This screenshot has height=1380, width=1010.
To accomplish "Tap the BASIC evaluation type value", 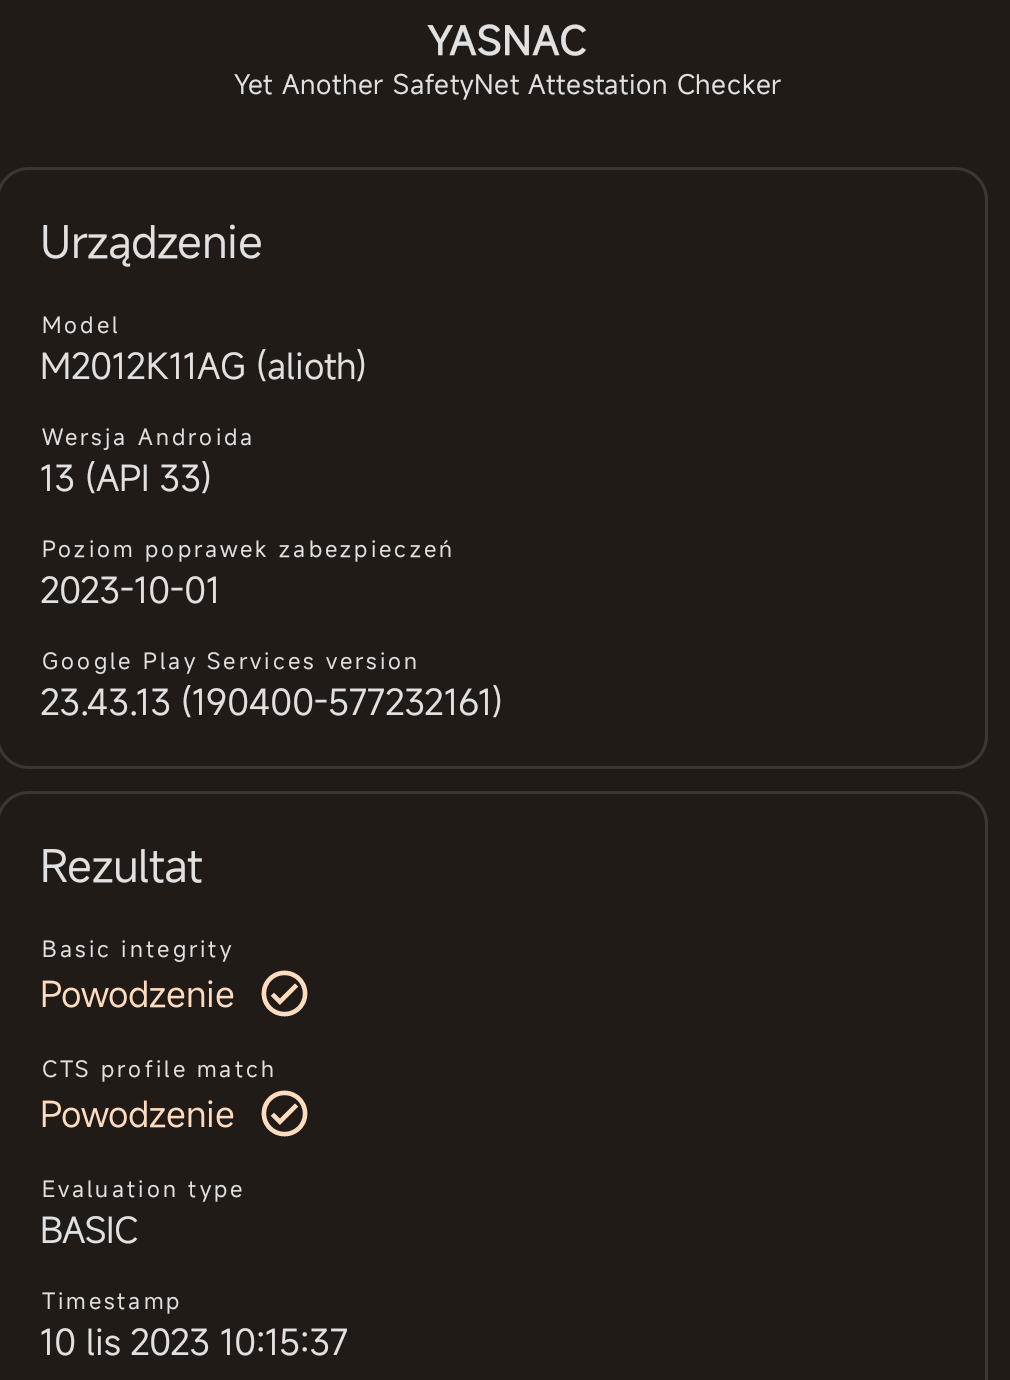I will pyautogui.click(x=89, y=1231).
